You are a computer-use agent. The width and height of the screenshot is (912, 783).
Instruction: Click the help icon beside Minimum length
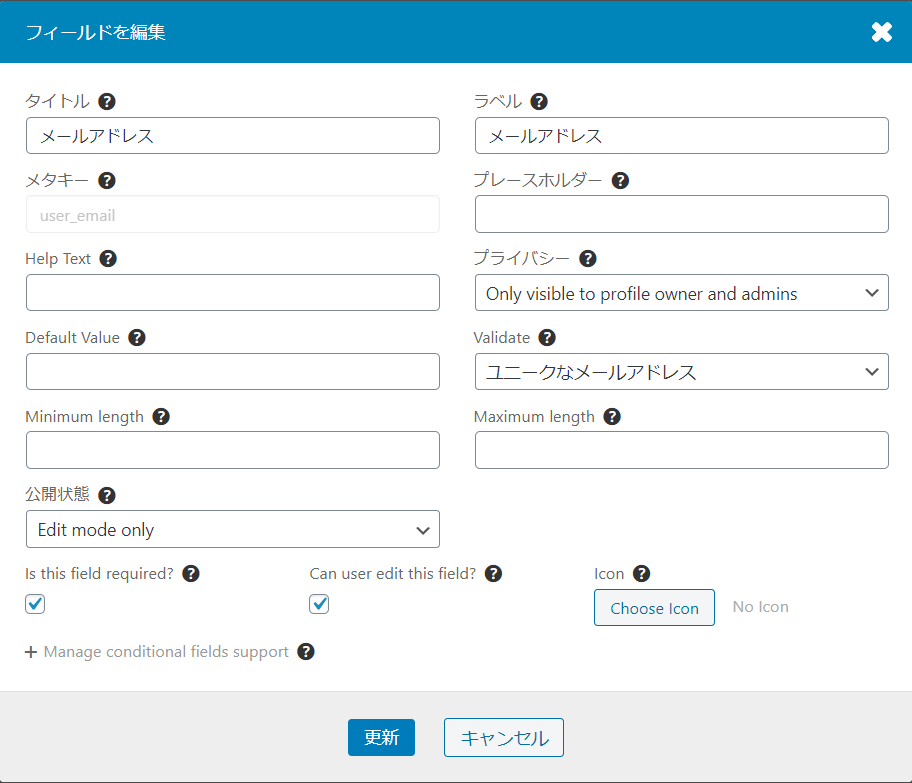161,417
